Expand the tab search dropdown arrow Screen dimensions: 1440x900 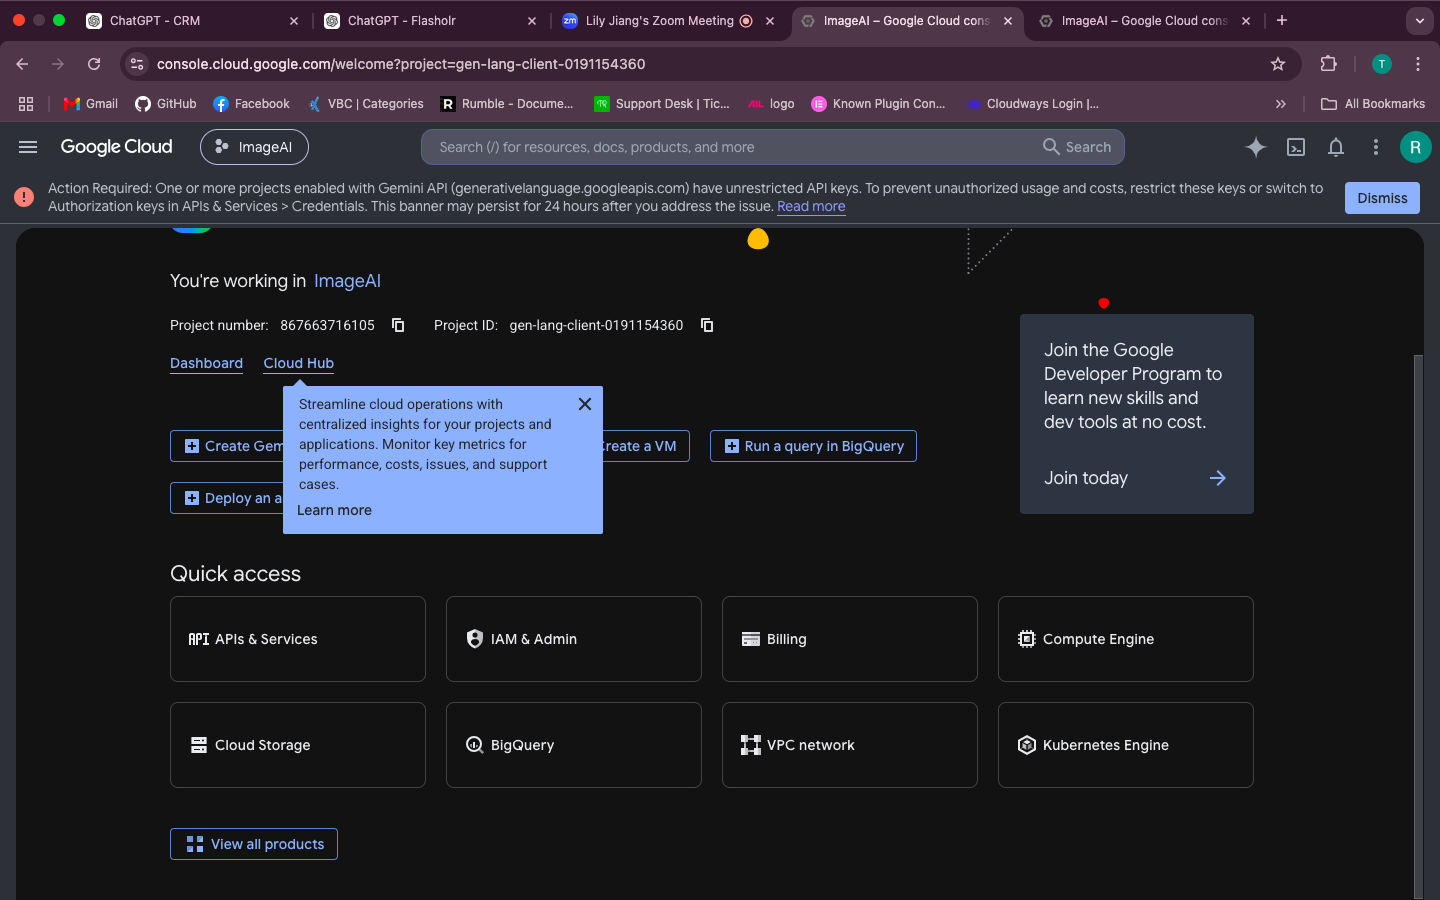[x=1420, y=20]
